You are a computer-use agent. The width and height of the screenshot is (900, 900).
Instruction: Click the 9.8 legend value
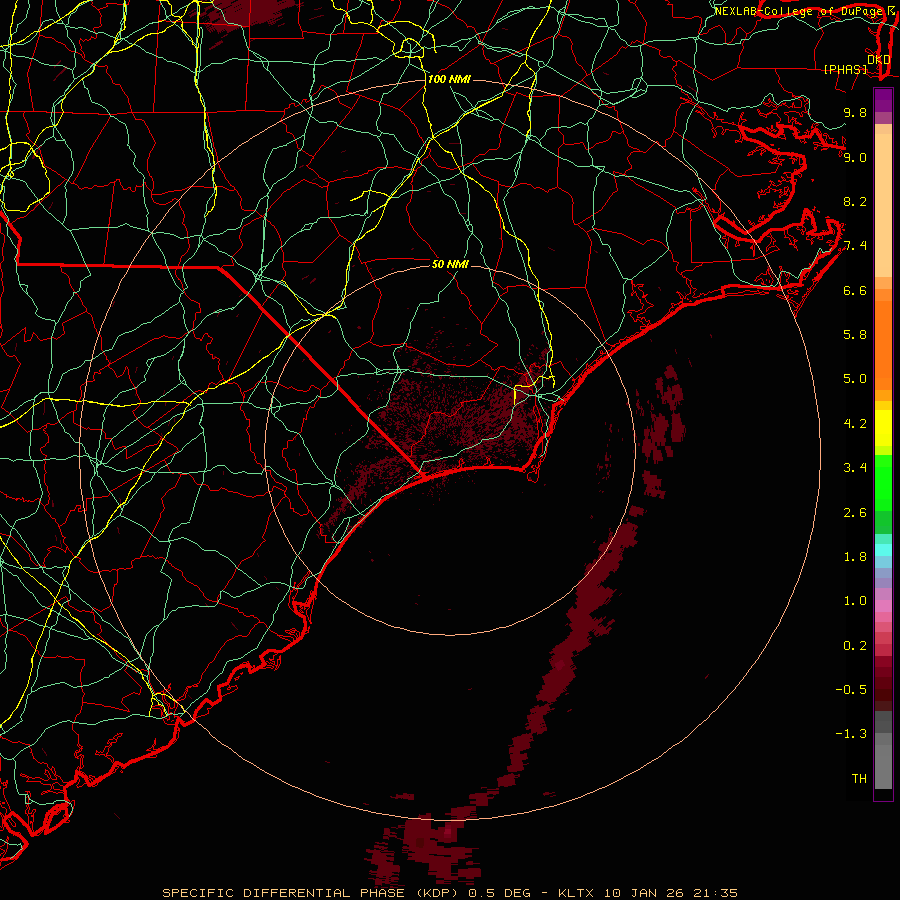click(855, 112)
